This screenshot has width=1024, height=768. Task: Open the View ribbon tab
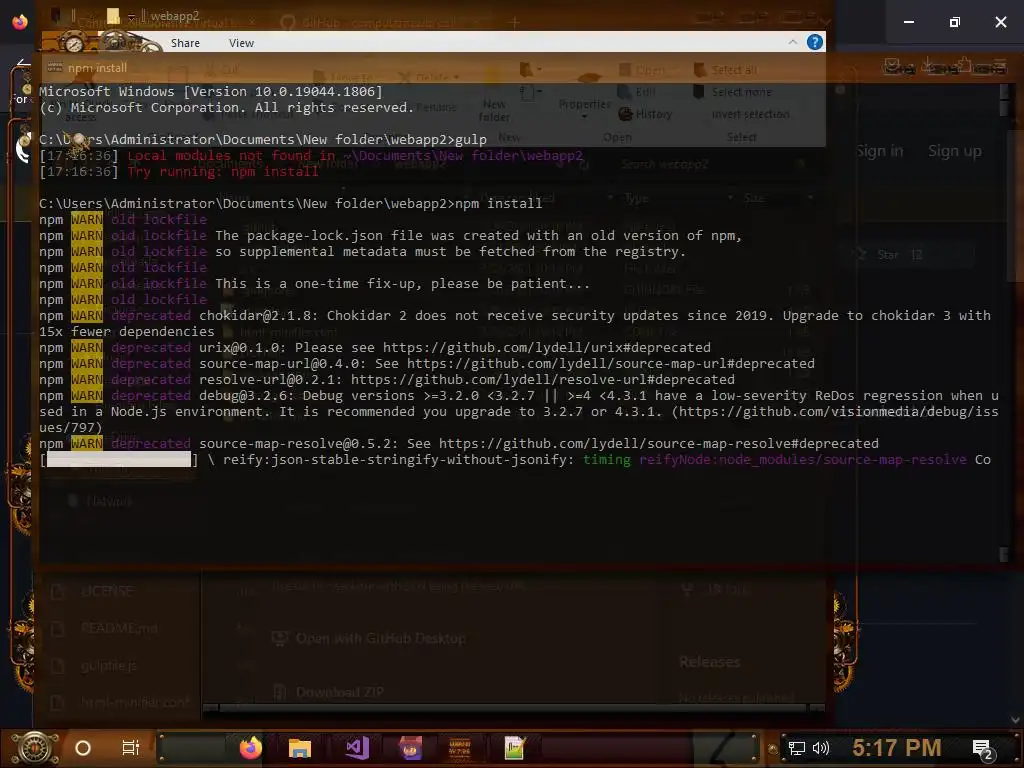[x=241, y=43]
